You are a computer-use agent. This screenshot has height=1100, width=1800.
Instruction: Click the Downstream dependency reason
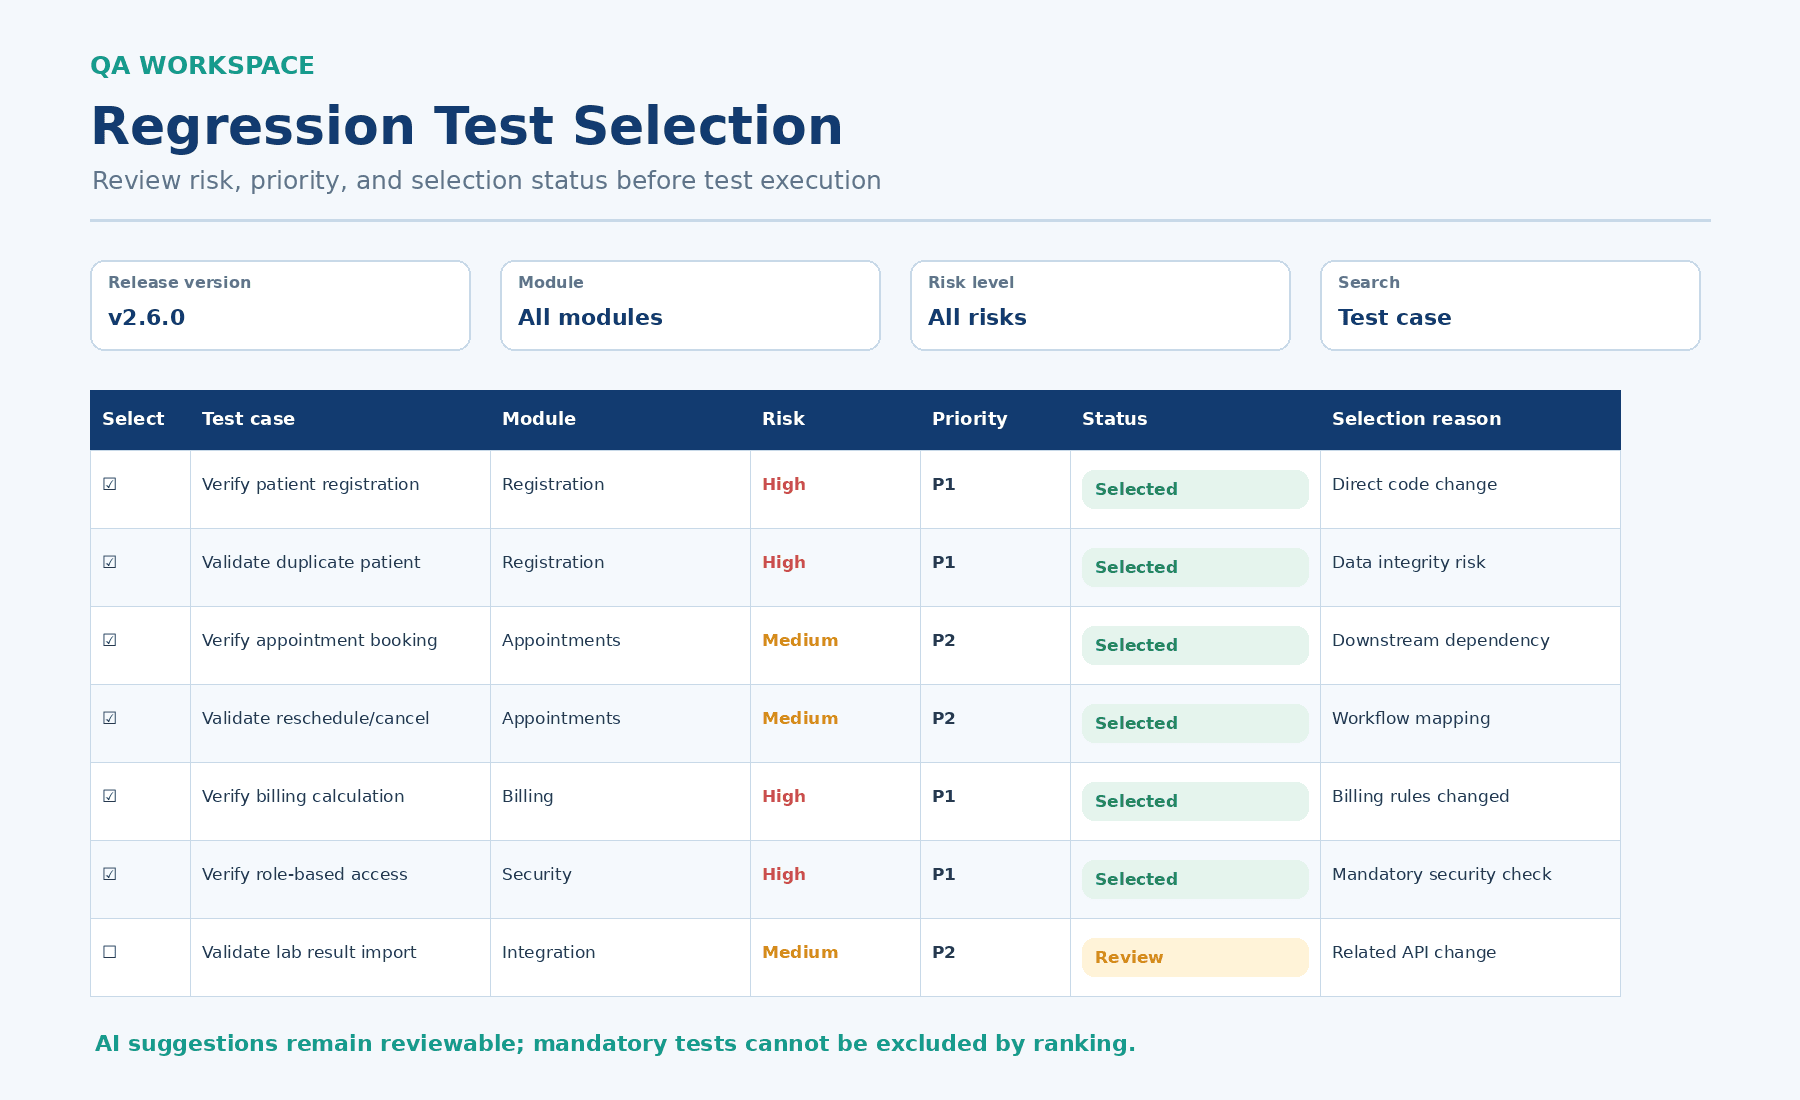coord(1440,640)
